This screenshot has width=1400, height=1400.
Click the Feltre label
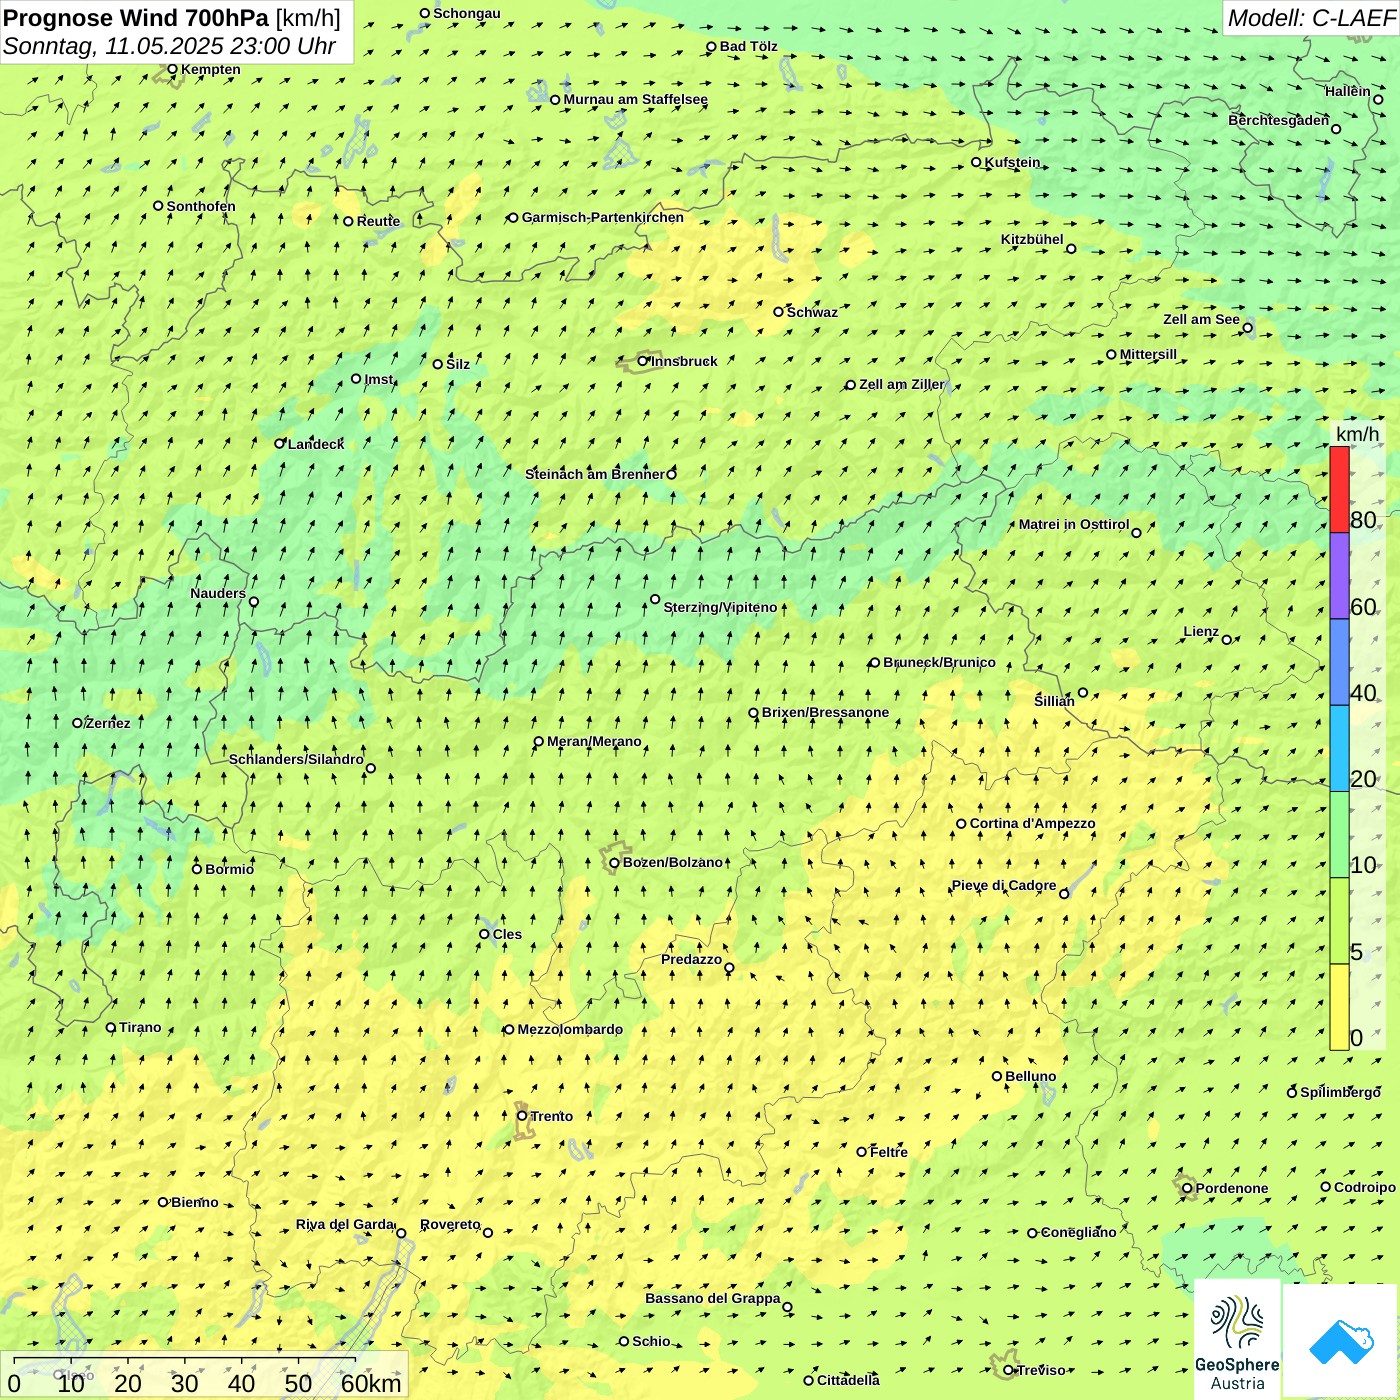tap(889, 1152)
